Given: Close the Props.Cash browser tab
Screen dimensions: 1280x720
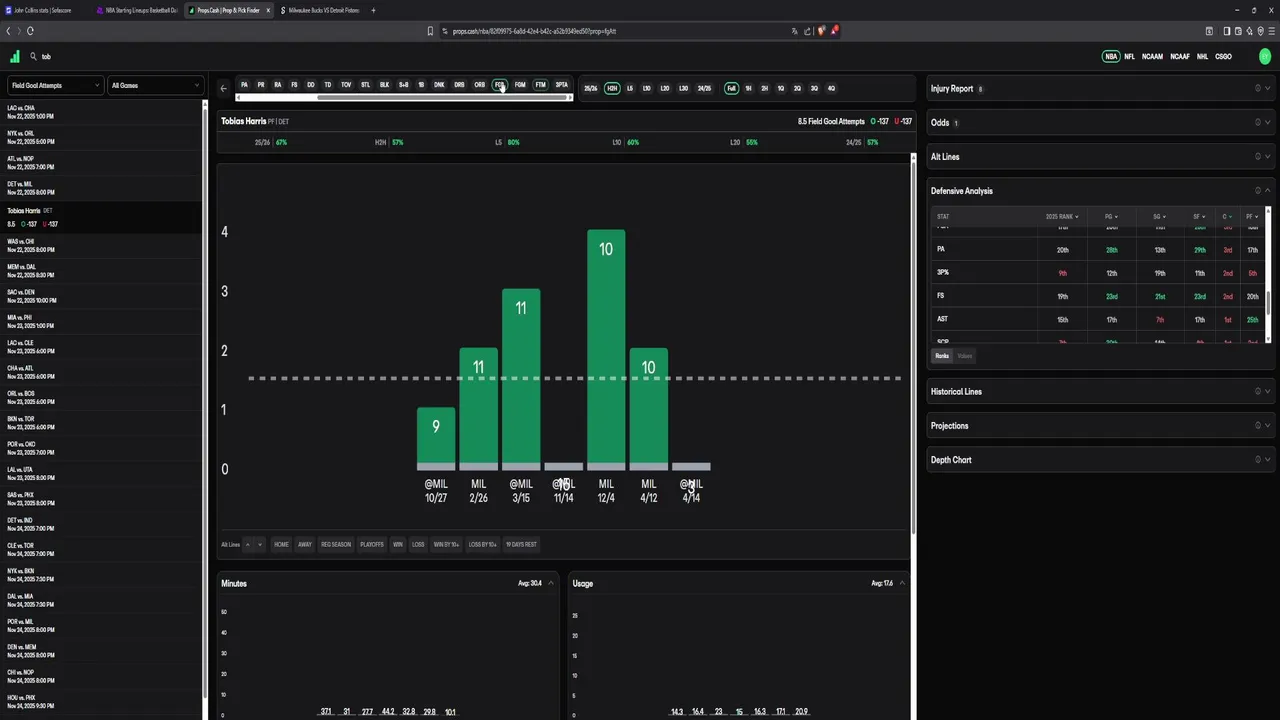Looking at the screenshot, I should (x=268, y=10).
